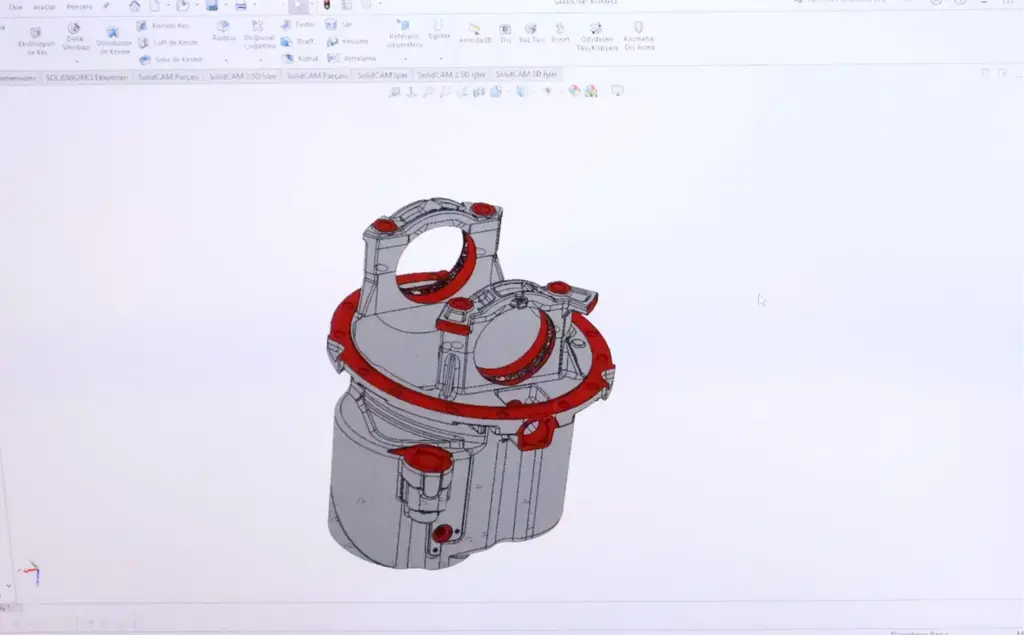Choose the Loft ile Kesim command

[x=167, y=42]
